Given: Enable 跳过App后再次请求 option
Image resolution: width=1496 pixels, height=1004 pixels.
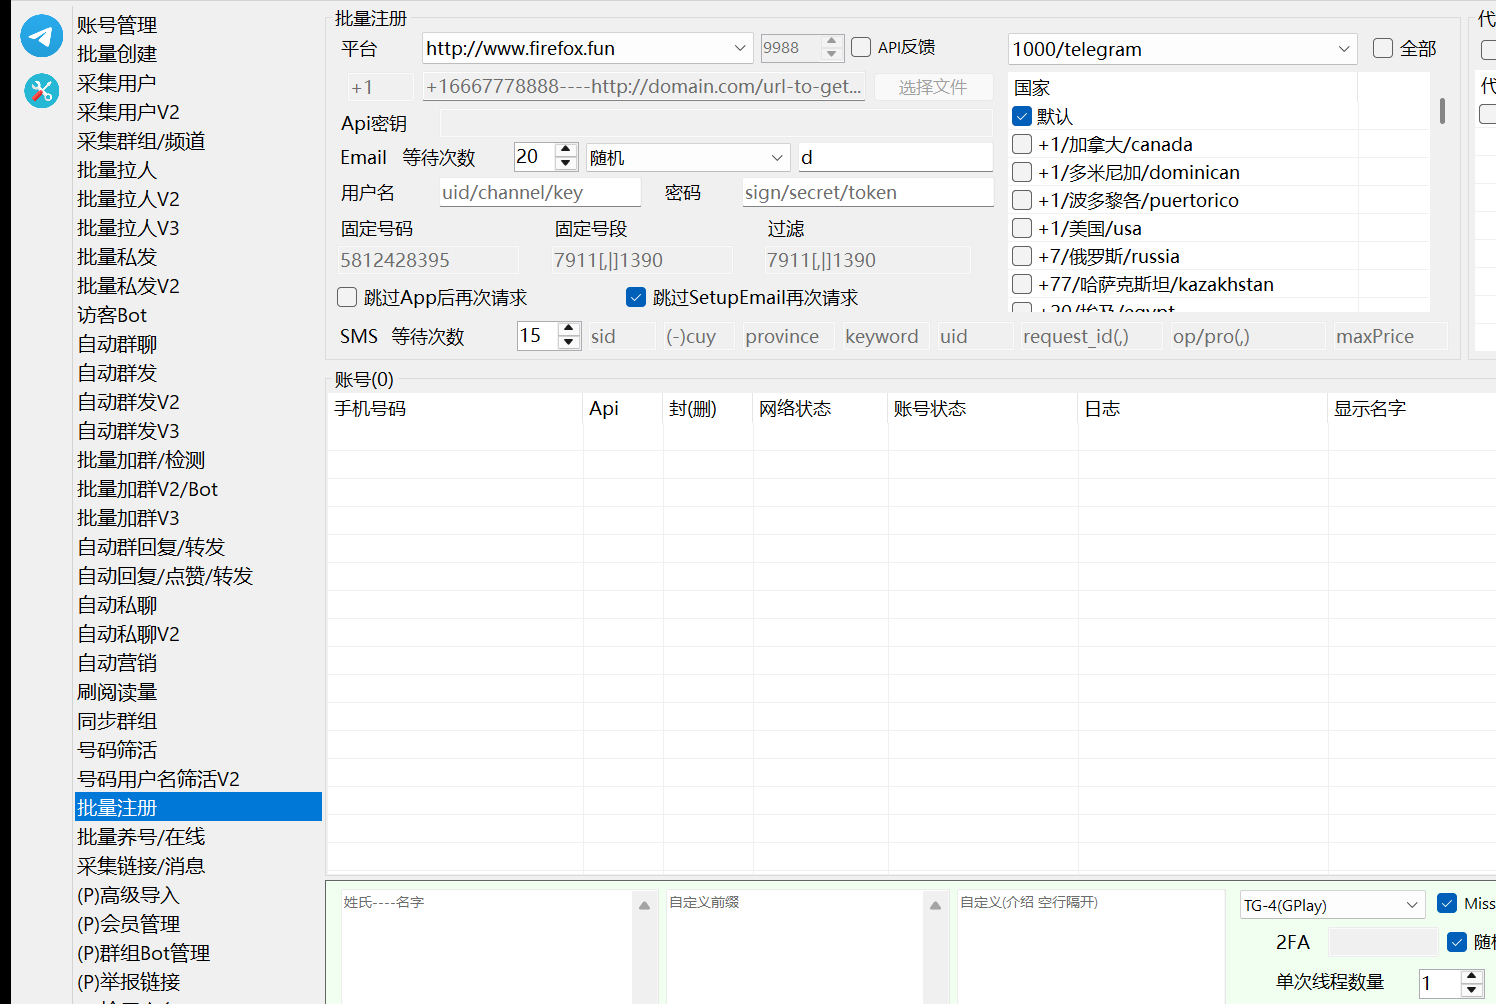Looking at the screenshot, I should [347, 297].
